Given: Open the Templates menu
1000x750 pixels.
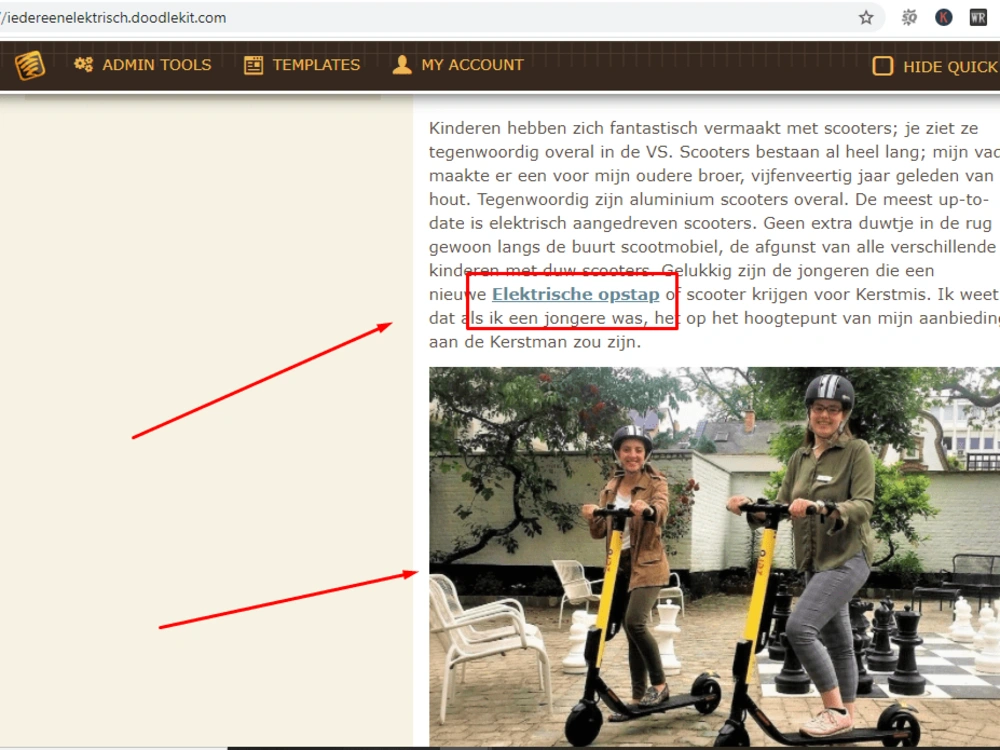Looking at the screenshot, I should 302,65.
